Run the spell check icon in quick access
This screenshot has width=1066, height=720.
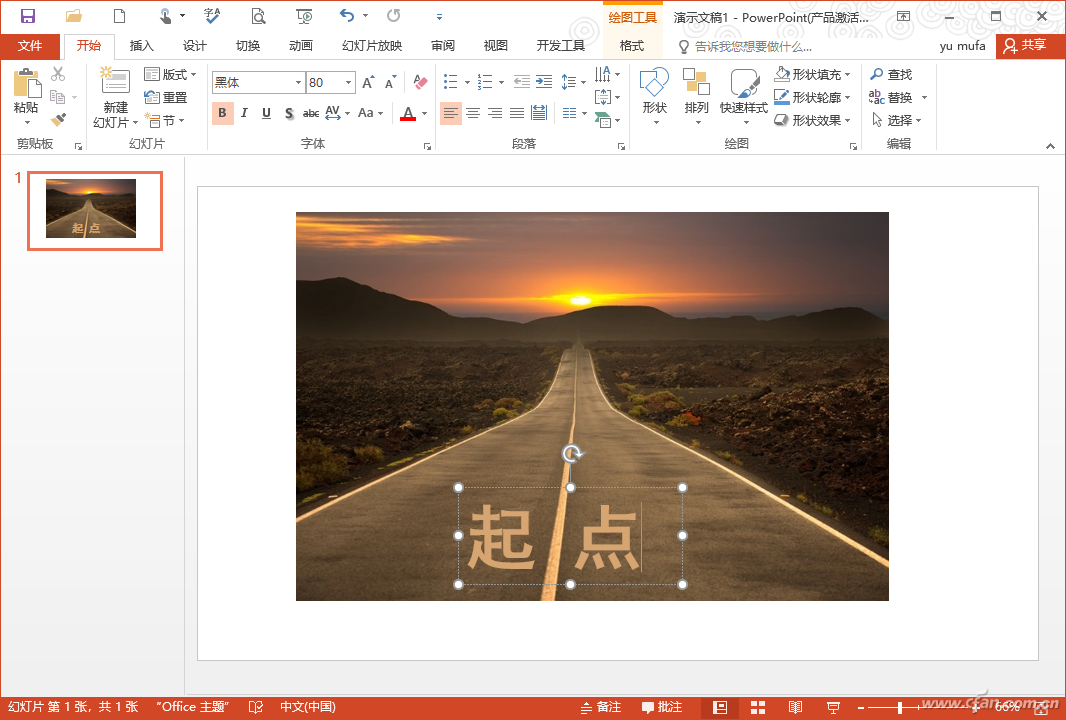click(211, 16)
